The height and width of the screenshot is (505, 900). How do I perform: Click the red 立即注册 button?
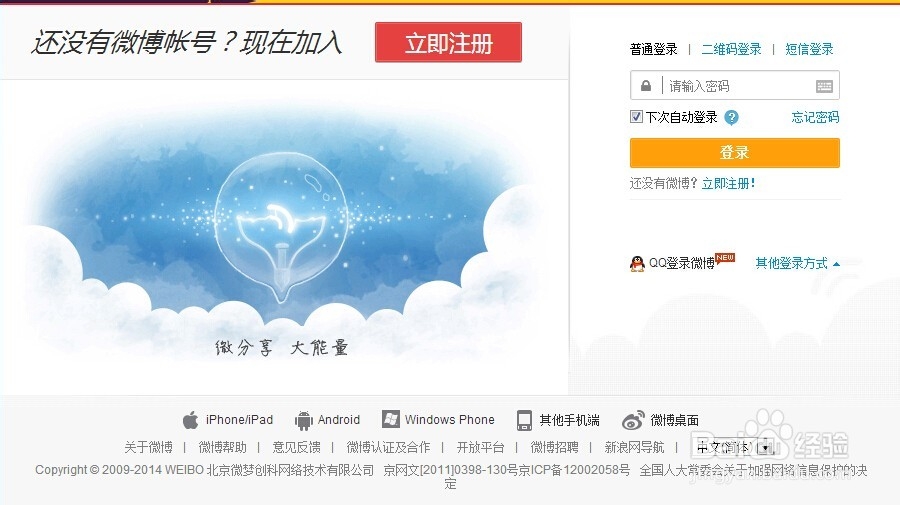coord(448,42)
